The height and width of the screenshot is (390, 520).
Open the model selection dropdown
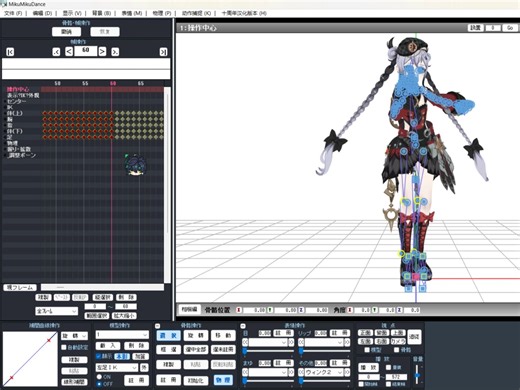click(x=122, y=335)
